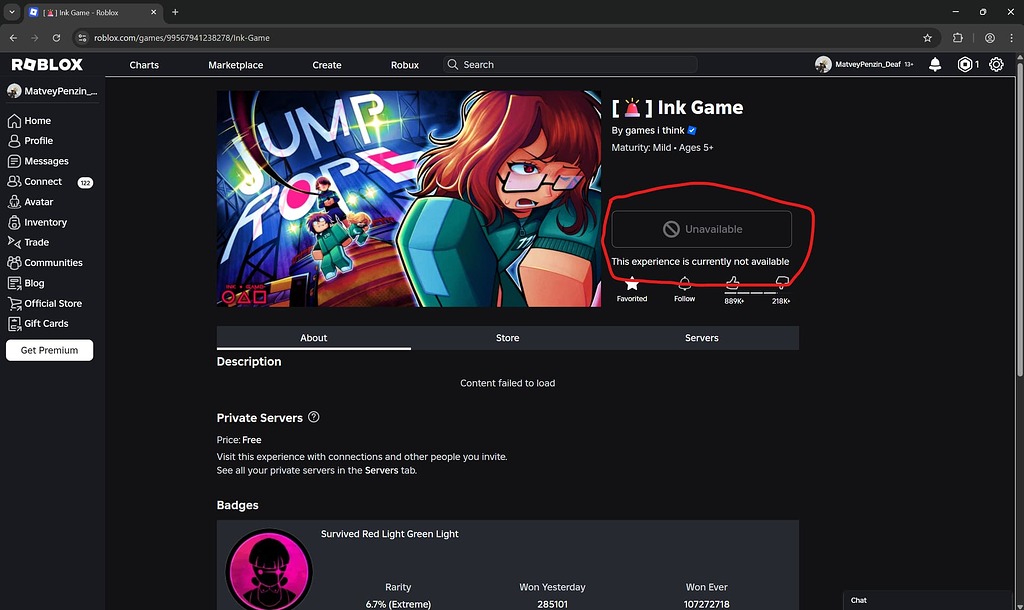Close the Ink Game browser tab

point(153,12)
